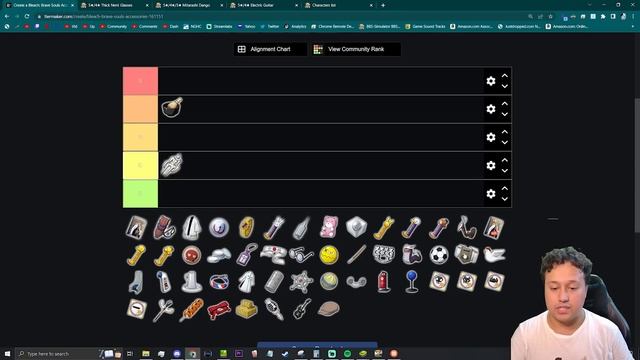Choose the white dove accessory
640x360 pixels.
tap(494, 254)
